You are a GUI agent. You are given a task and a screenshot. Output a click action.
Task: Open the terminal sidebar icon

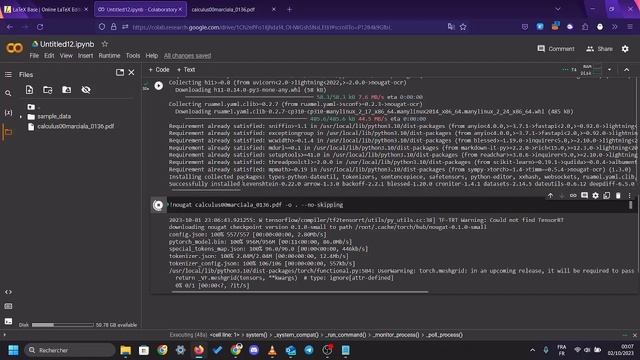pyautogui.click(x=8, y=321)
